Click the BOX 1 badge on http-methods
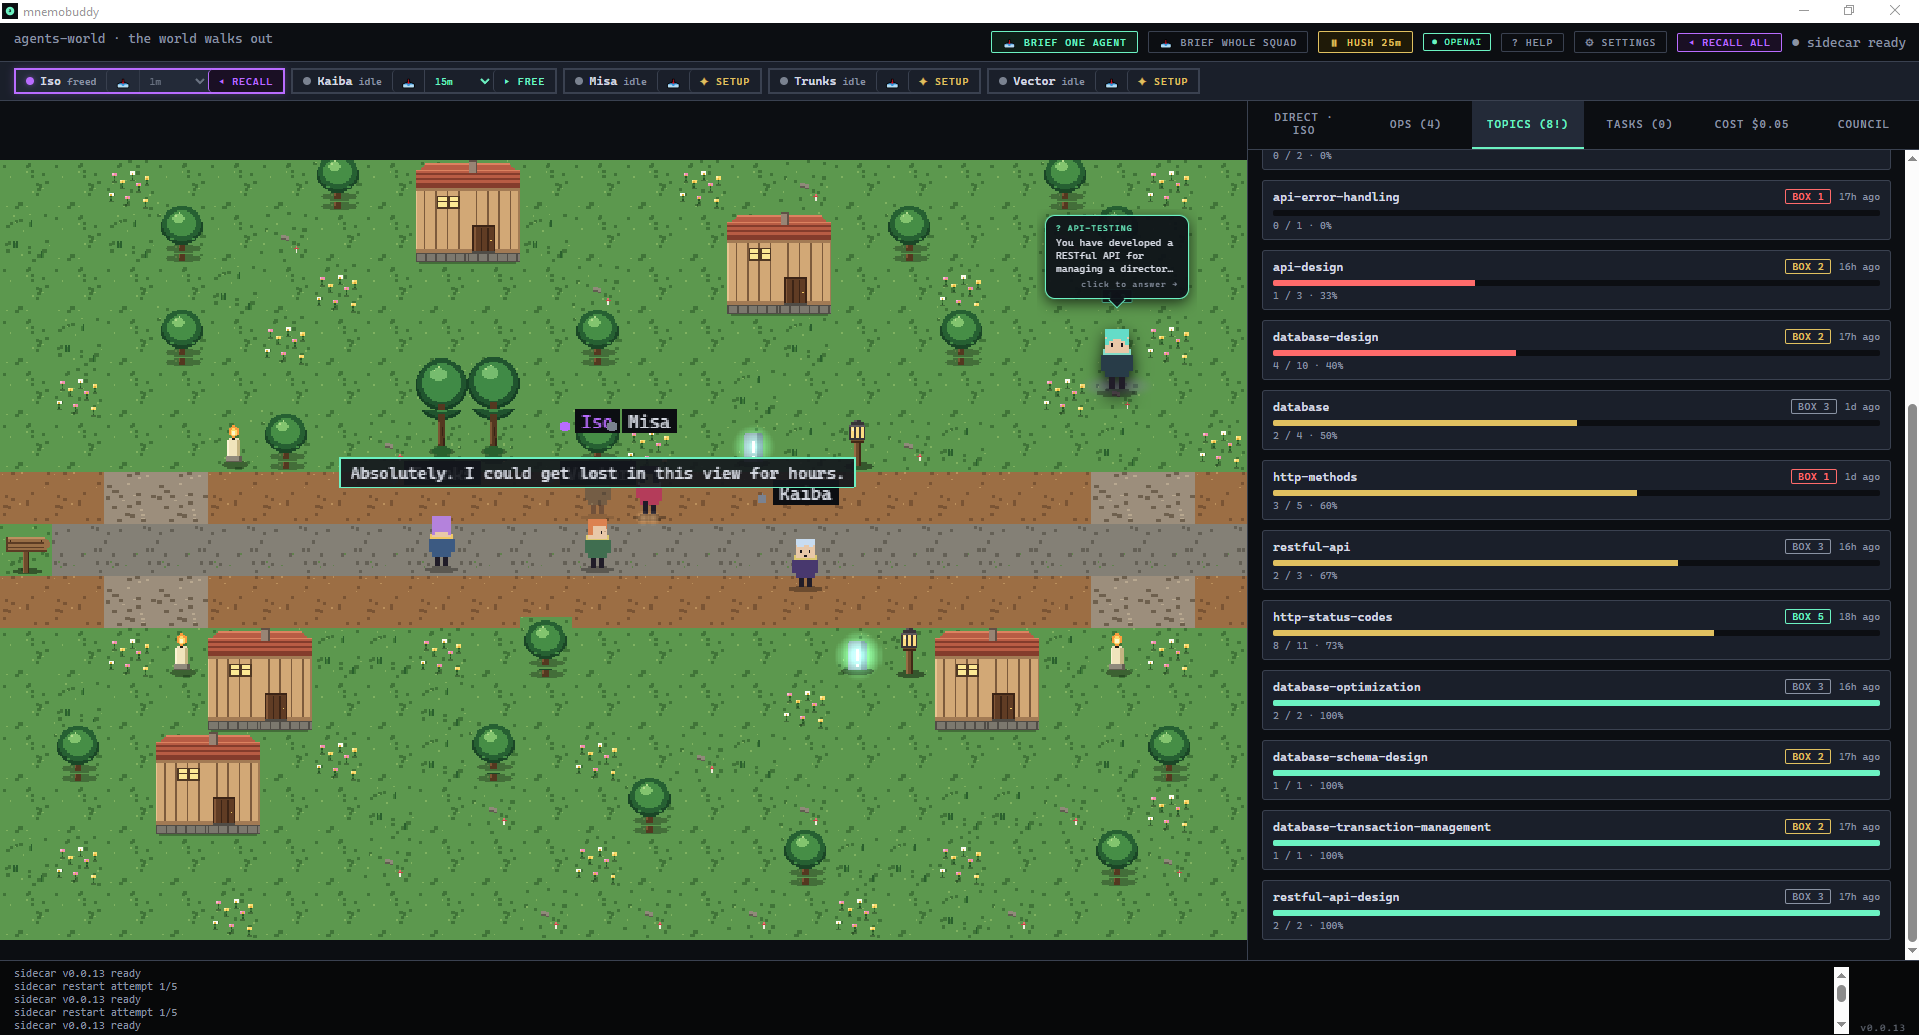1919x1035 pixels. tap(1814, 477)
